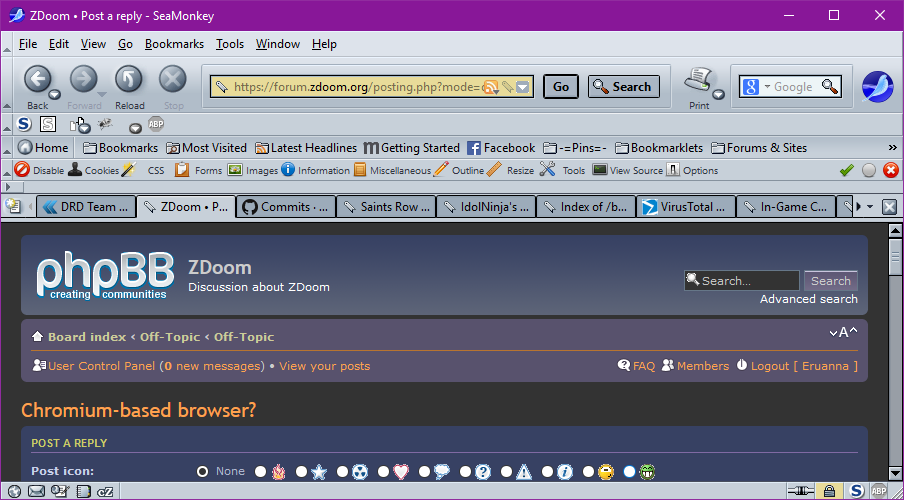Go back using the Back arrow button

37,79
